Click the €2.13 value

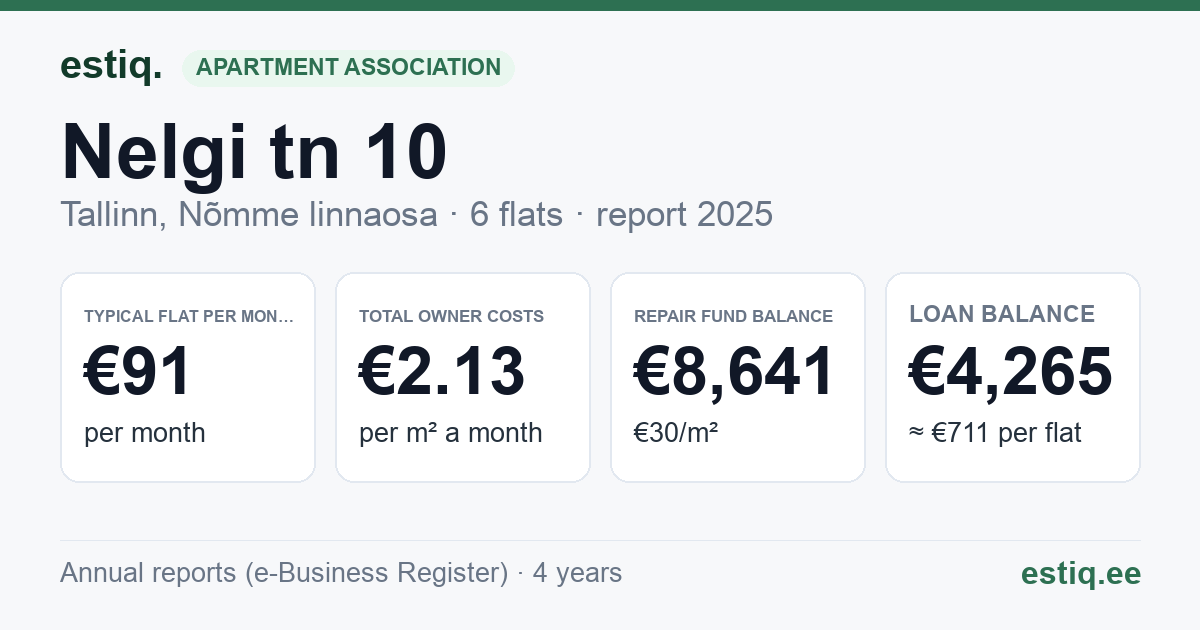point(442,371)
